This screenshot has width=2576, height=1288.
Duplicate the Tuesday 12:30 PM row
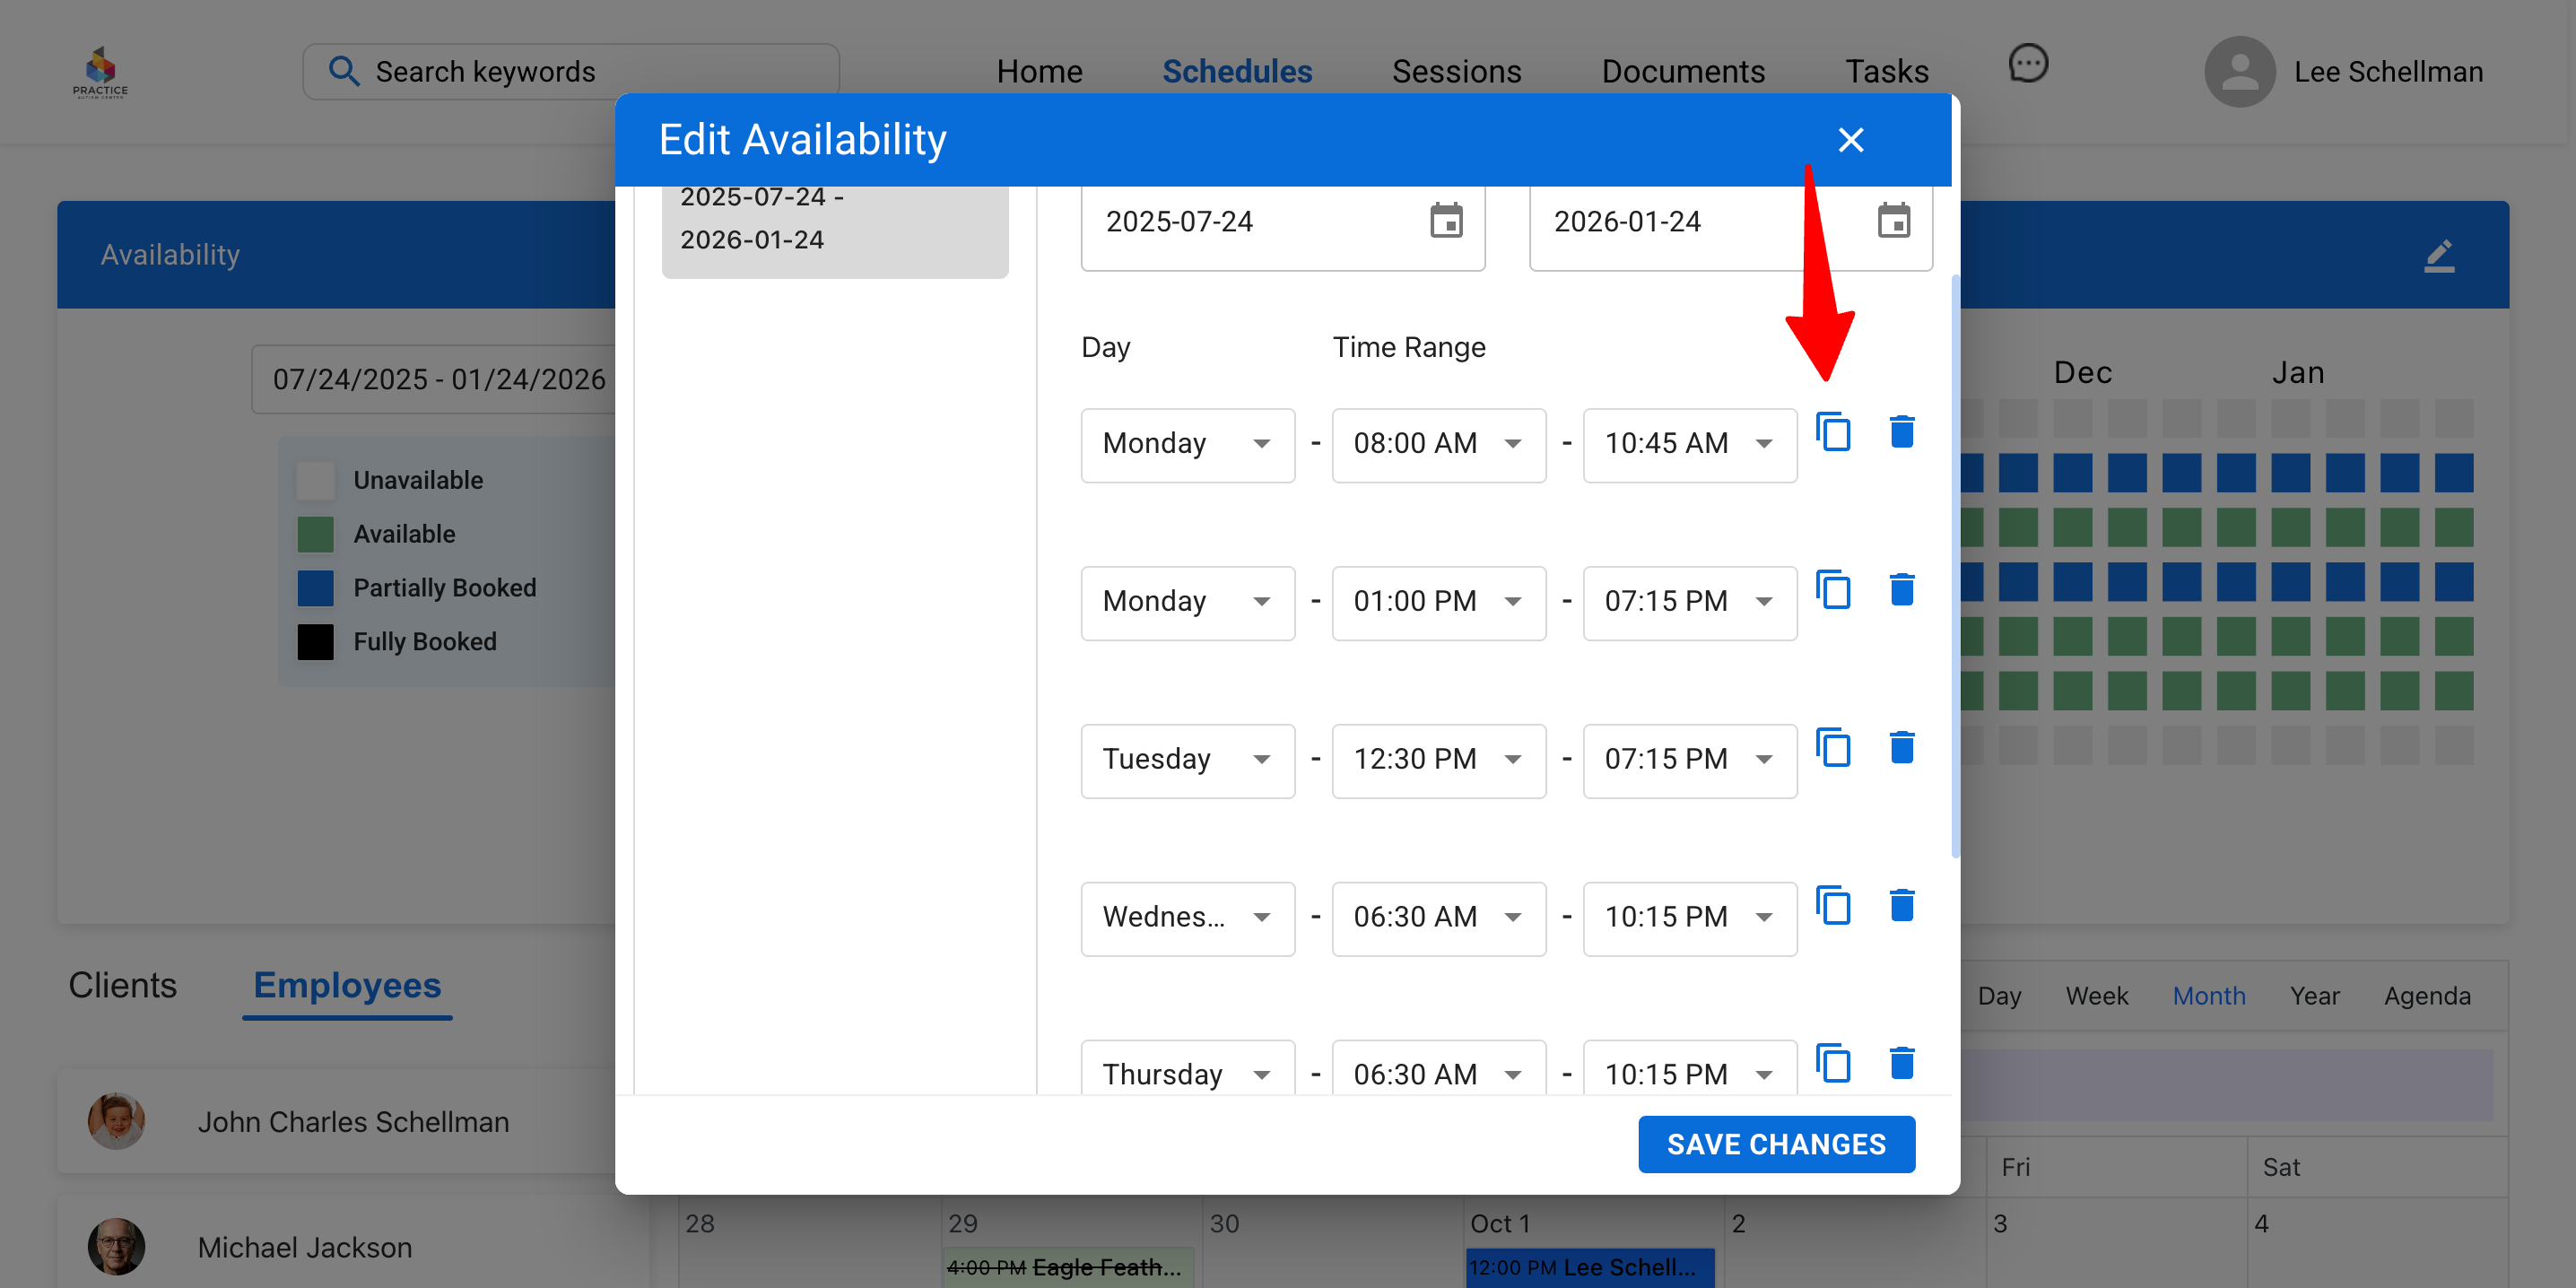coord(1833,747)
